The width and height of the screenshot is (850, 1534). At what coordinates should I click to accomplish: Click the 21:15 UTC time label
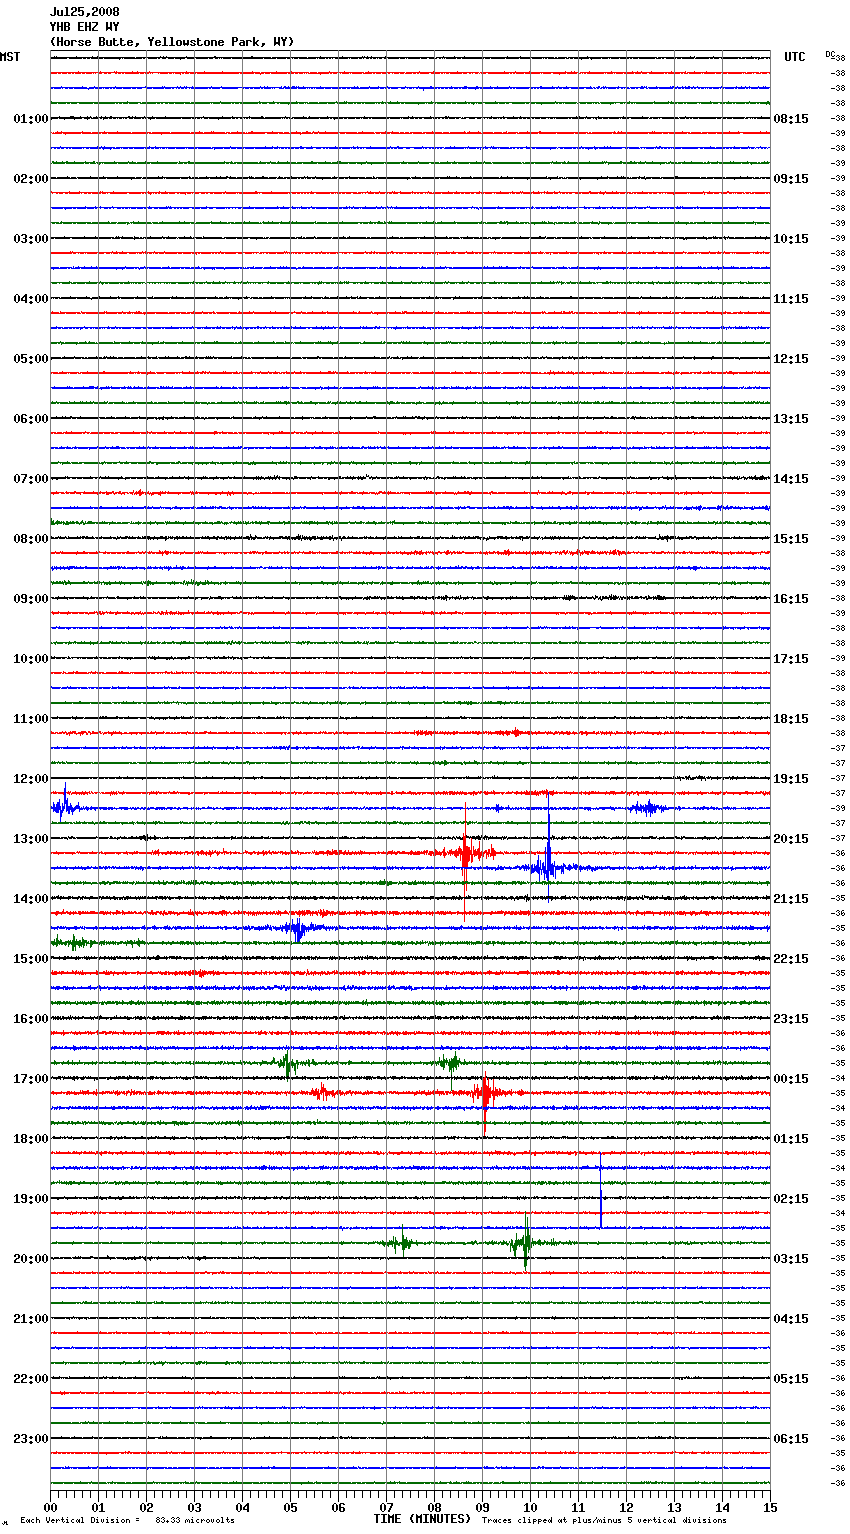click(x=791, y=899)
